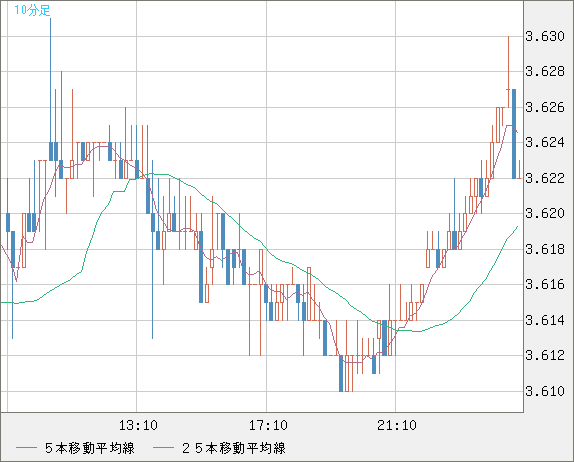Click the 21:10 time axis label

pos(397,425)
